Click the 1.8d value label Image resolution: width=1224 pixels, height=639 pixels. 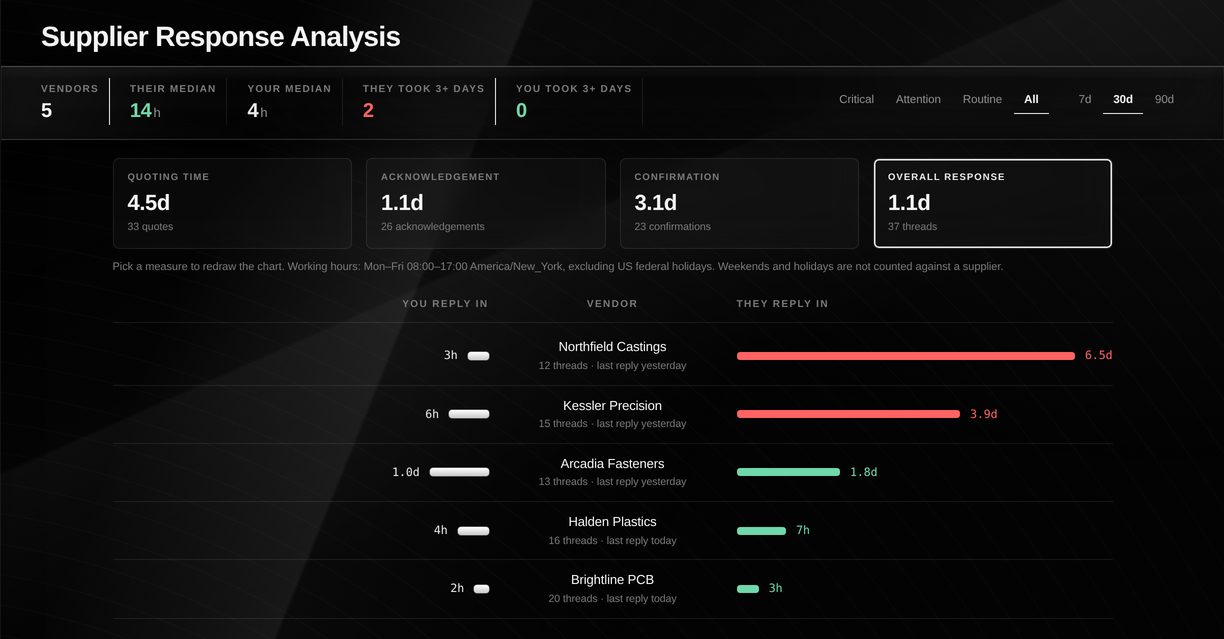[863, 472]
